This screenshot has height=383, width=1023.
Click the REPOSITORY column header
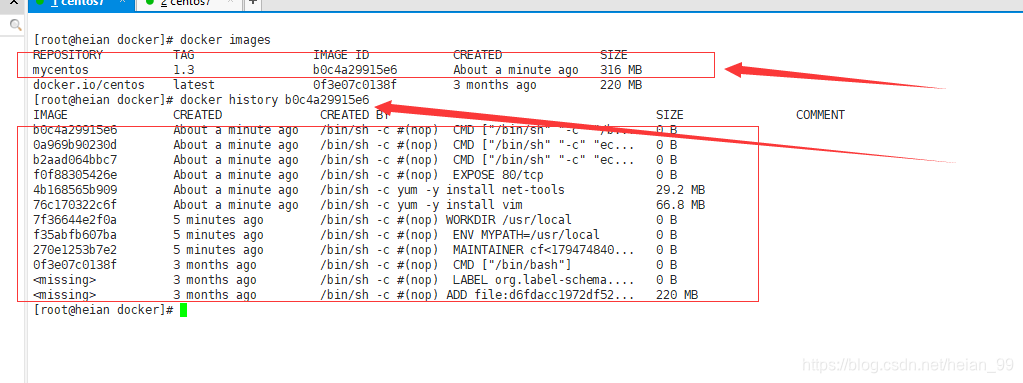click(68, 55)
